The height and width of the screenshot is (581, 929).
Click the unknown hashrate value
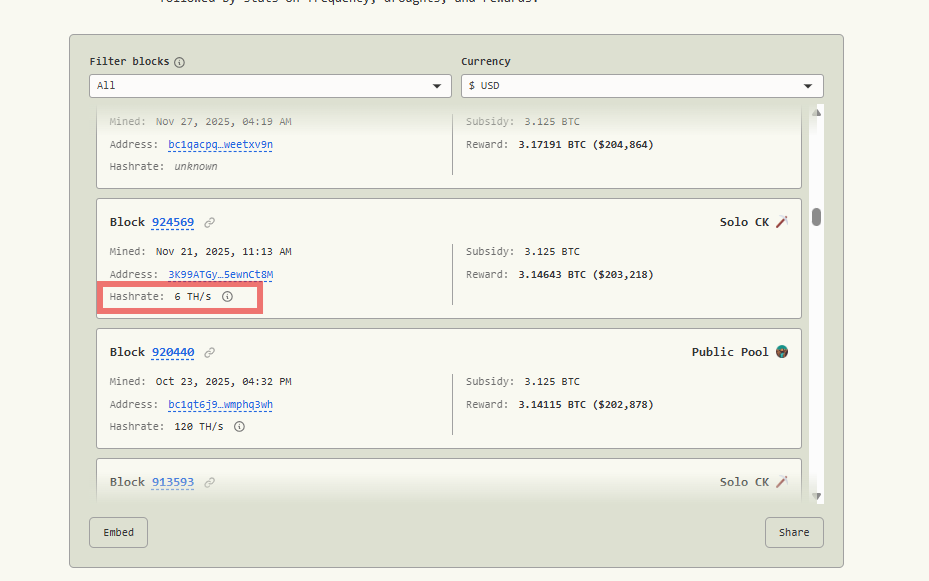(196, 166)
